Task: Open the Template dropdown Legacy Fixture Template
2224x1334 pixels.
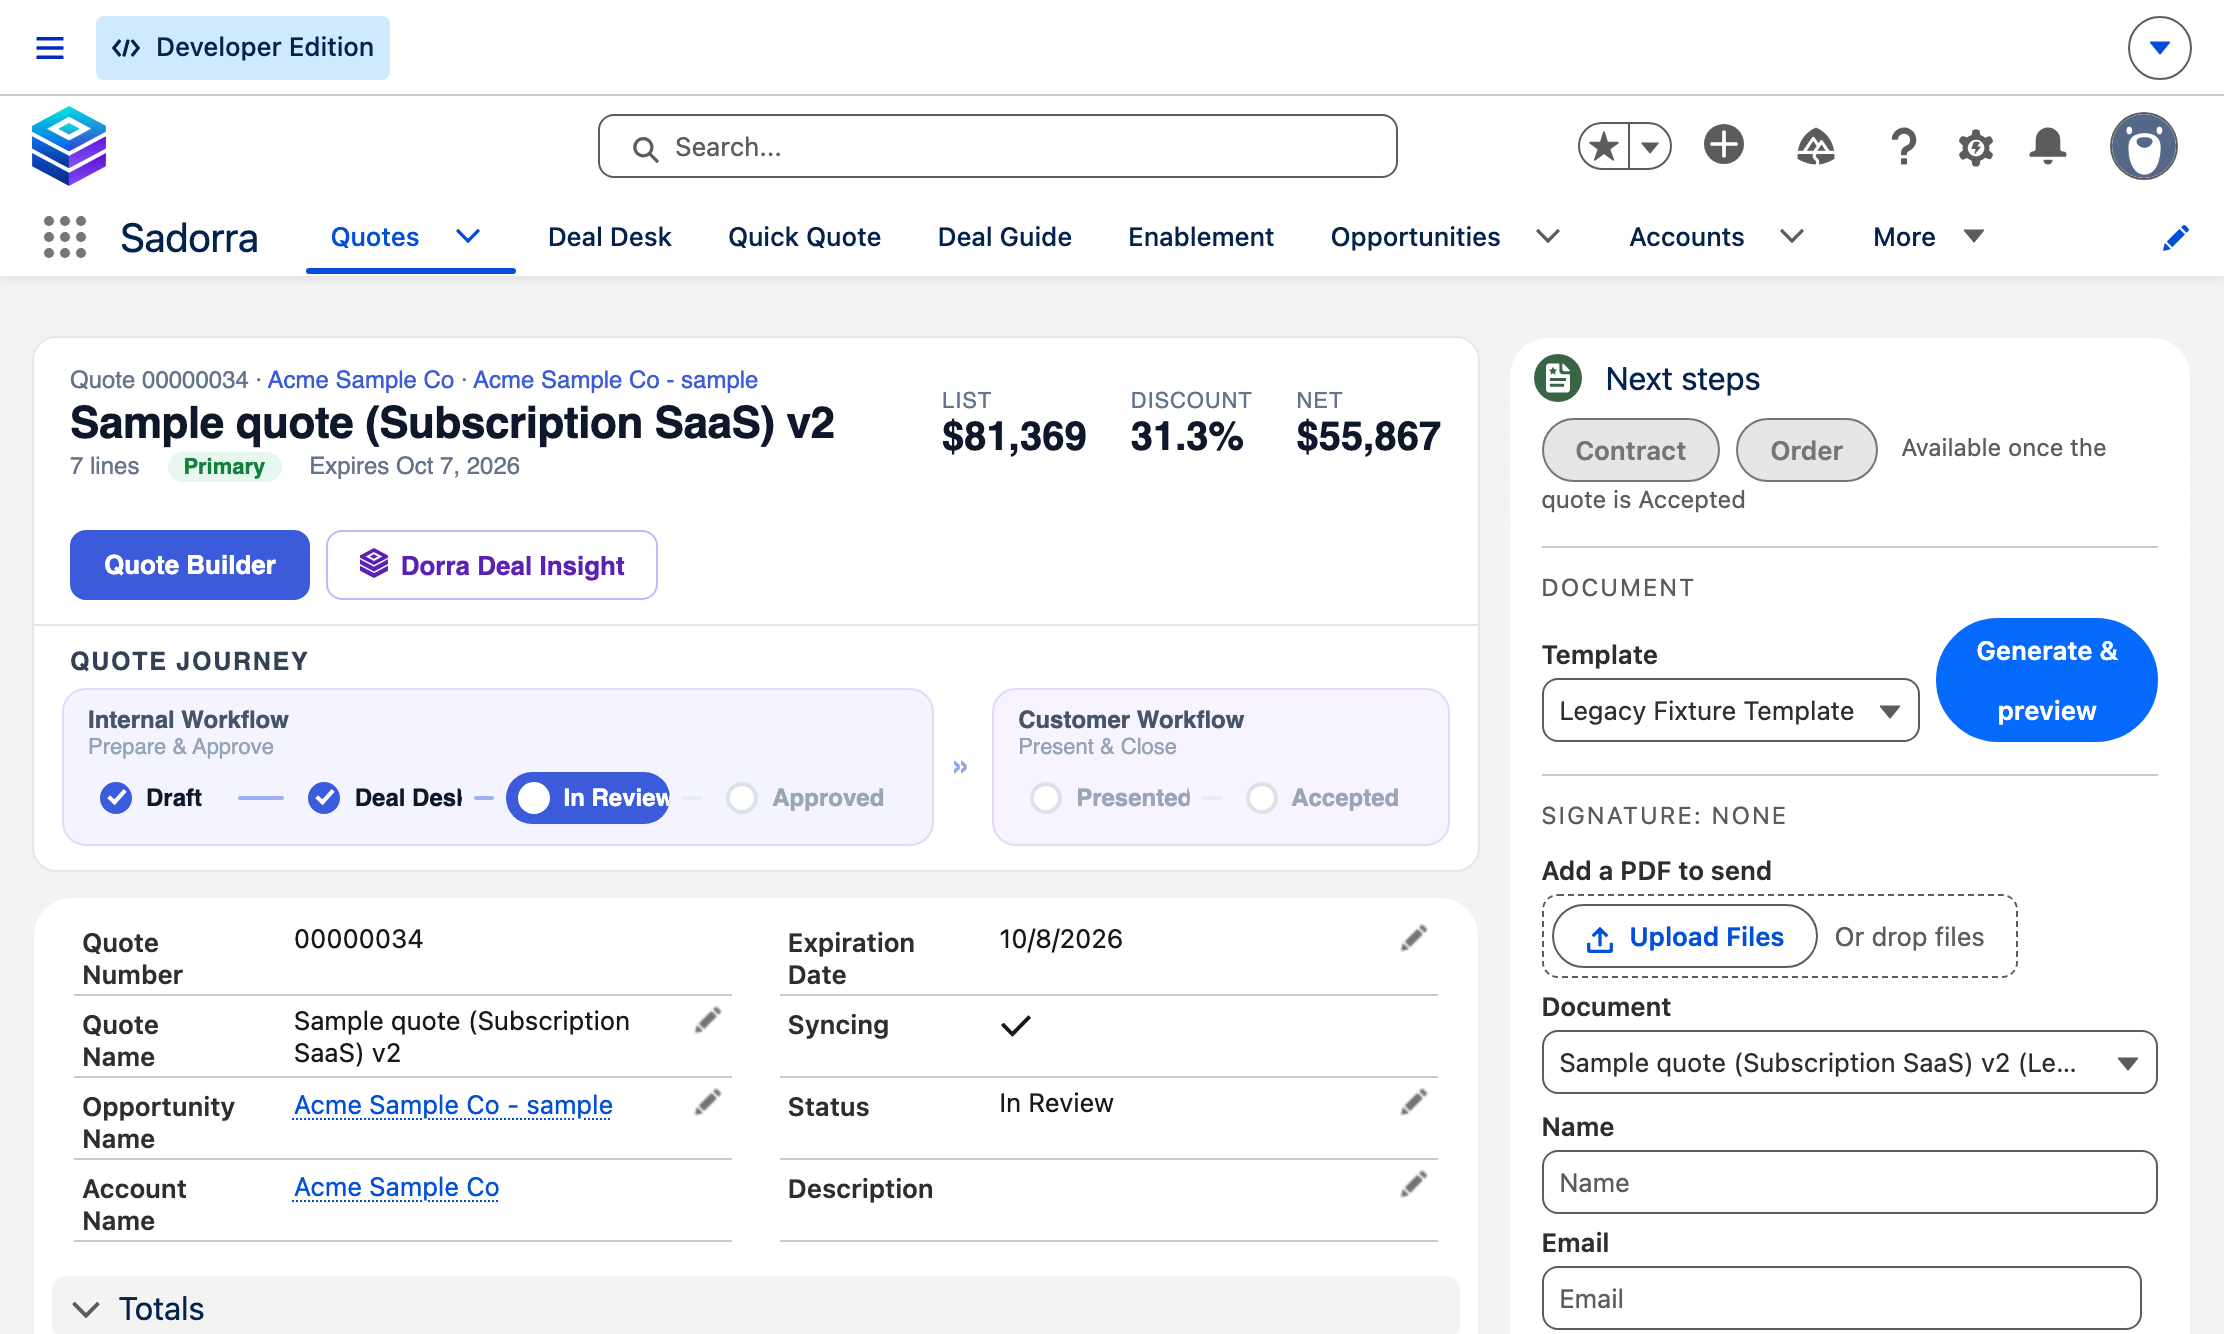Action: click(x=1730, y=711)
